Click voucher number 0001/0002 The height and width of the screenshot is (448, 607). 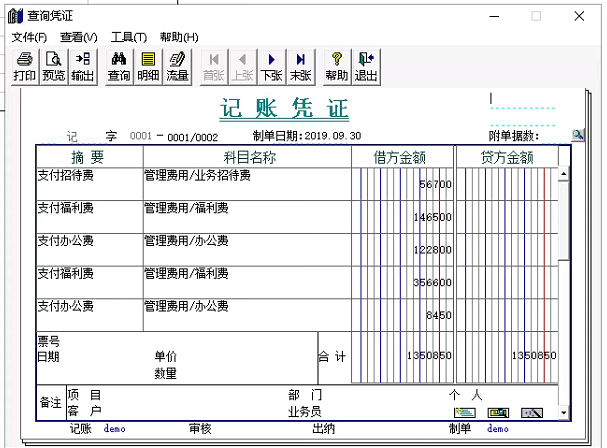[x=193, y=137]
